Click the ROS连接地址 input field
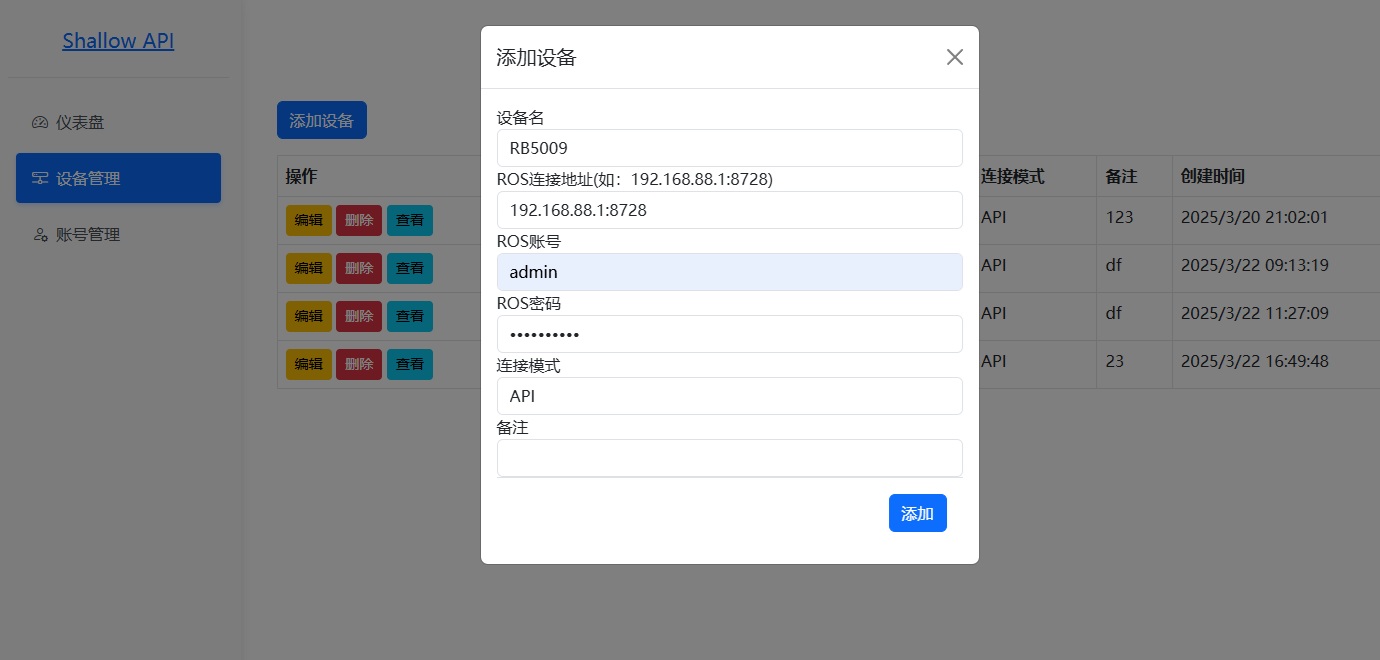1380x660 pixels. click(x=730, y=210)
